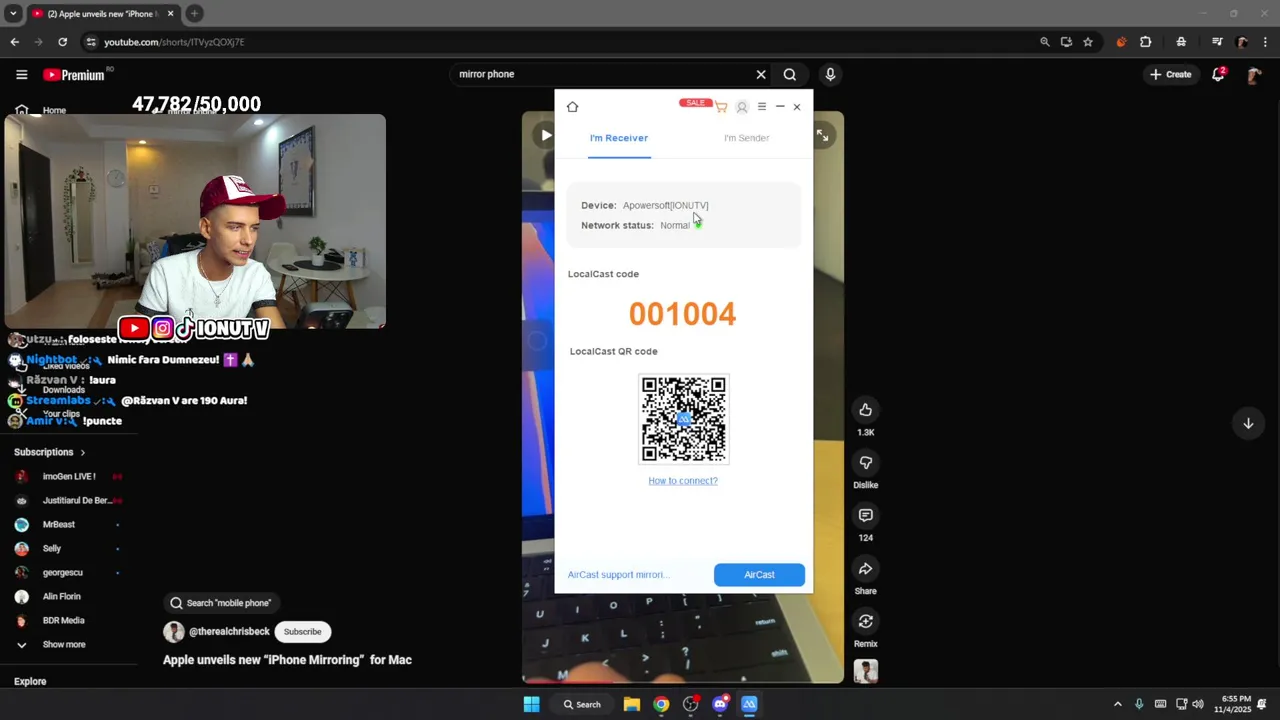Click the install app icon in address bar
The width and height of the screenshot is (1280, 720).
1066,42
